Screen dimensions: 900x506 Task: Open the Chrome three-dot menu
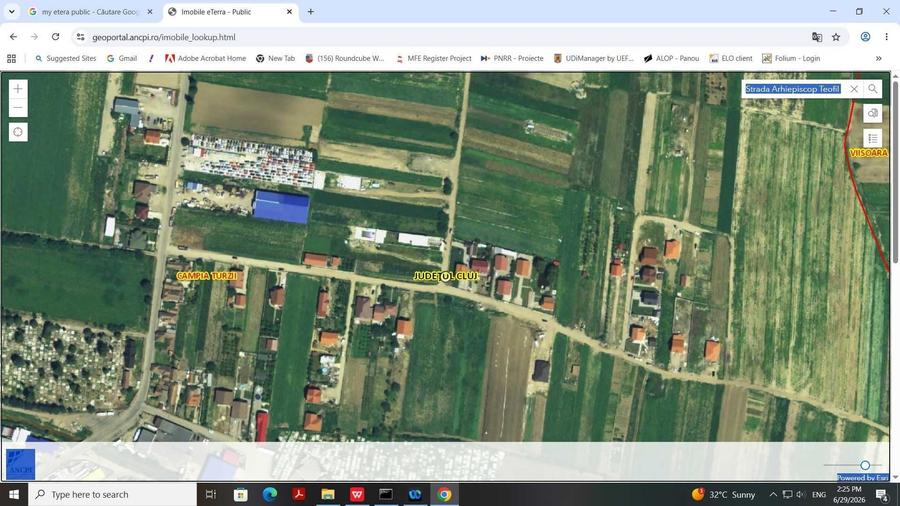(886, 37)
